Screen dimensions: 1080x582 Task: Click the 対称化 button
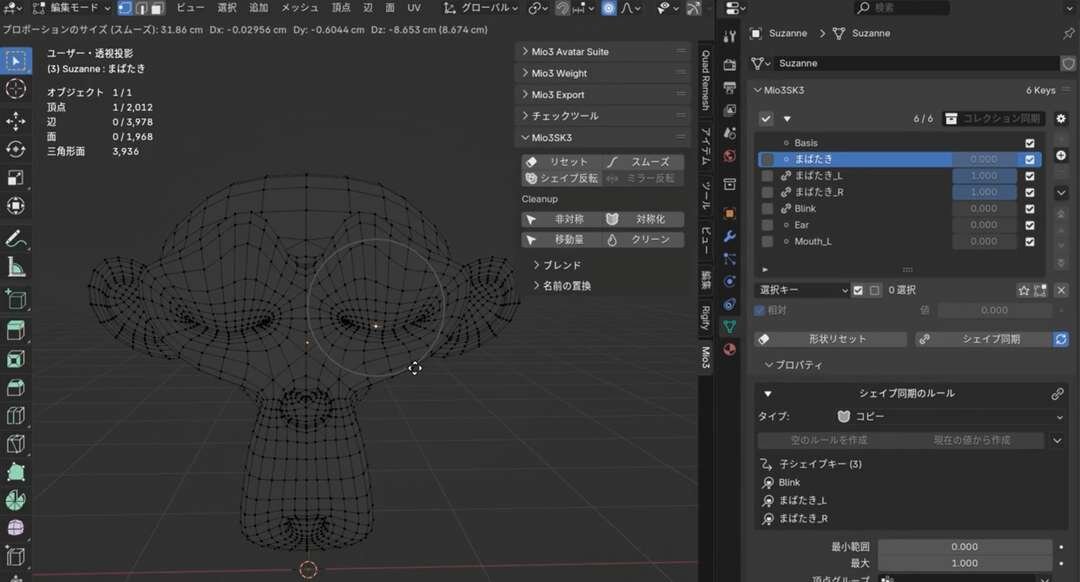point(644,219)
